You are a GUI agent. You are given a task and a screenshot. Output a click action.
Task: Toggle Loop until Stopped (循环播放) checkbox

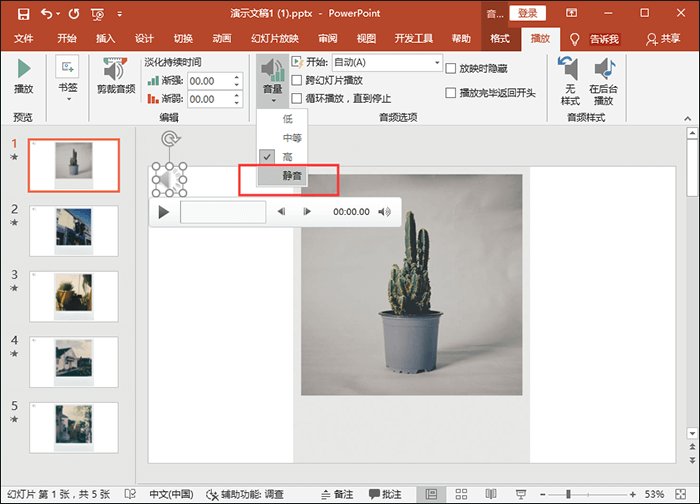tap(297, 98)
